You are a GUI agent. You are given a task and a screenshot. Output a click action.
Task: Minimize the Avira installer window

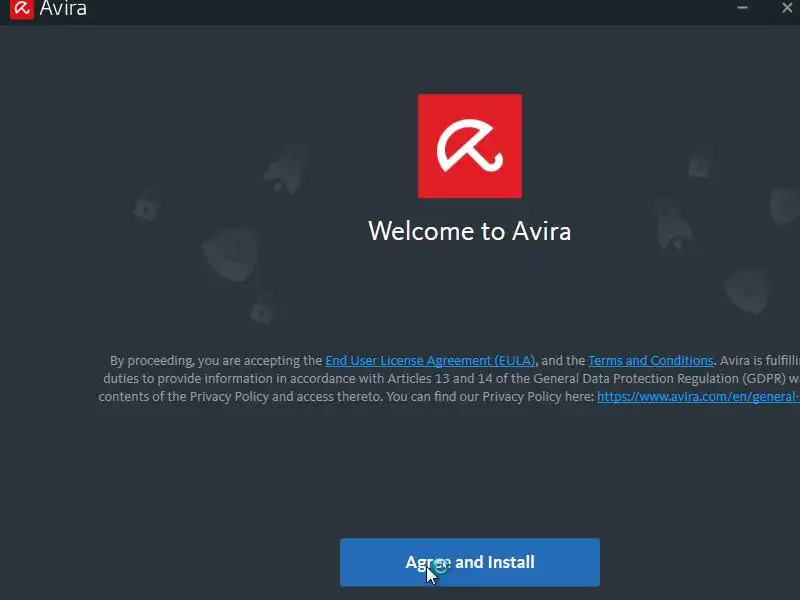742,8
